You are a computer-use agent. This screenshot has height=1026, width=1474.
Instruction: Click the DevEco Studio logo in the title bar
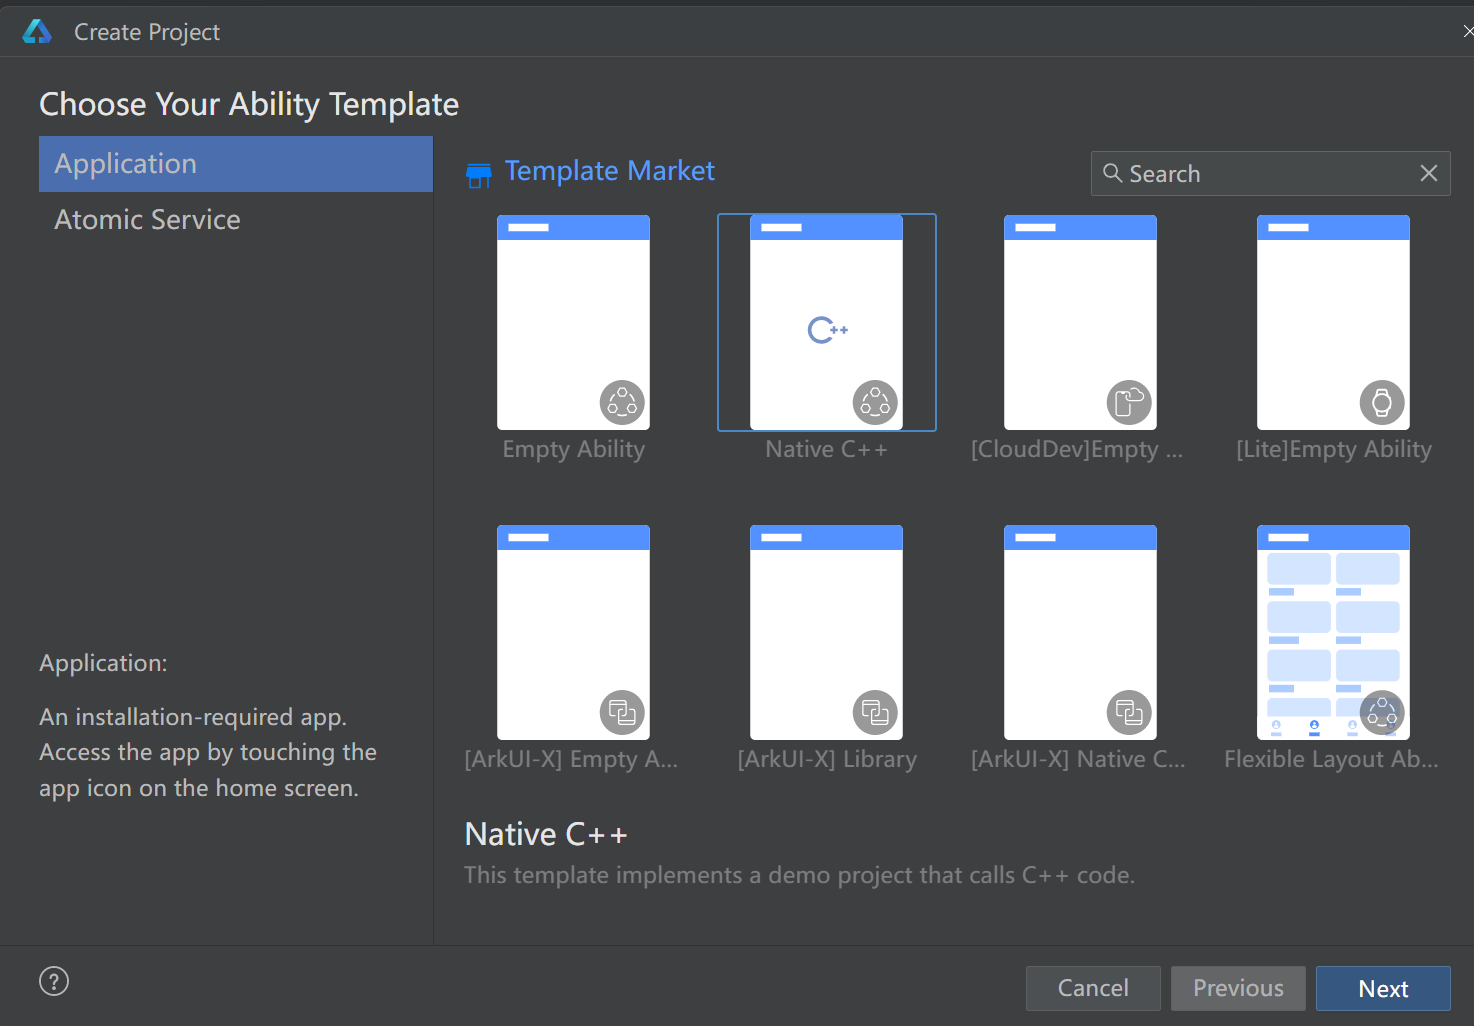tap(37, 30)
